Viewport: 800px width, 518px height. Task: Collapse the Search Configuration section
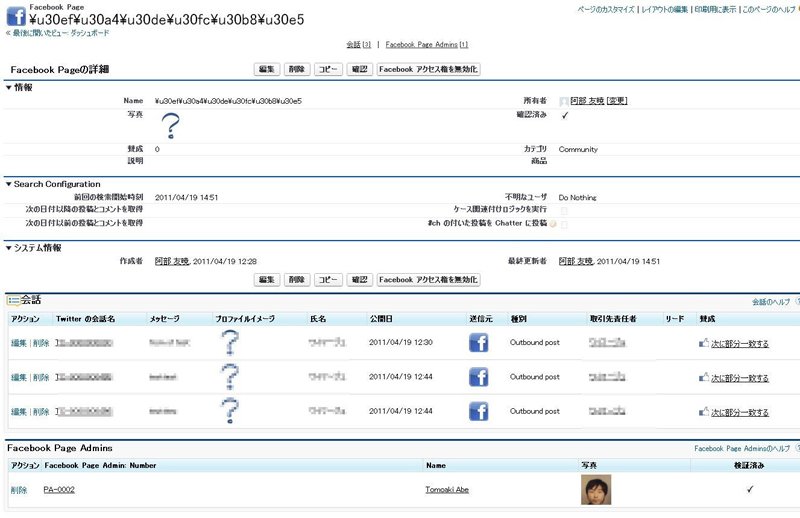[9, 184]
